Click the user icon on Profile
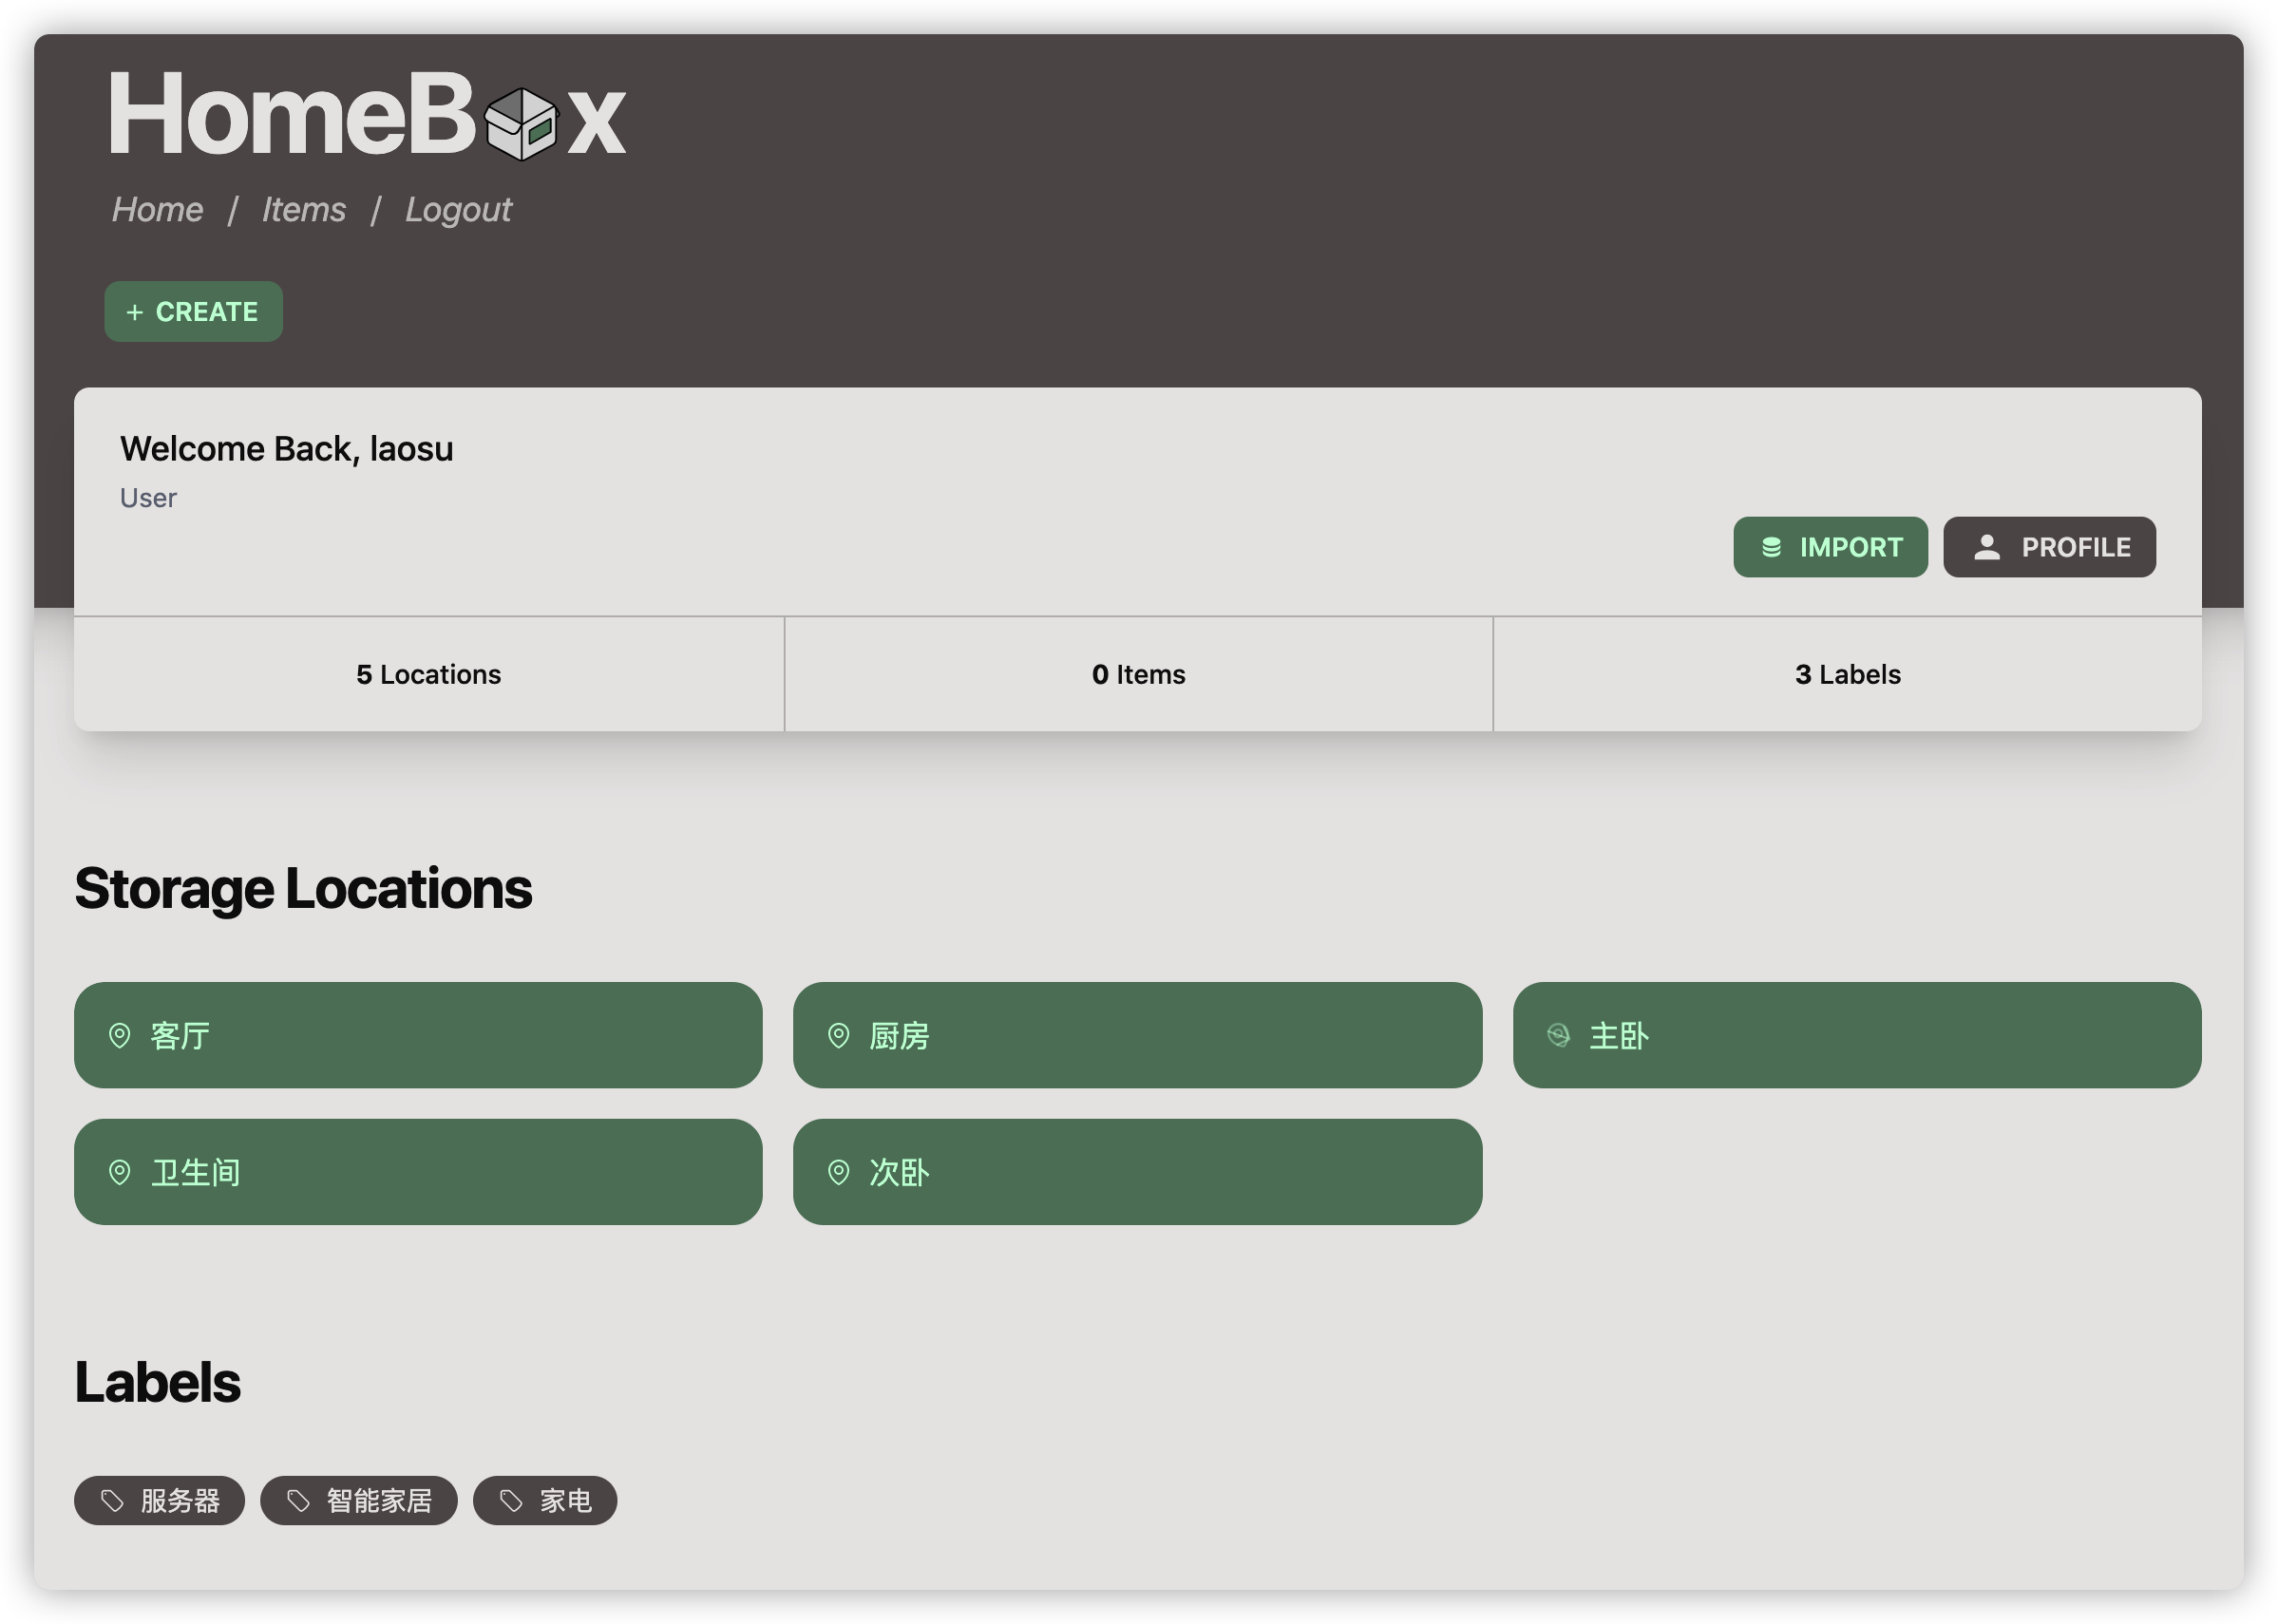Image resolution: width=2278 pixels, height=1624 pixels. [1986, 547]
